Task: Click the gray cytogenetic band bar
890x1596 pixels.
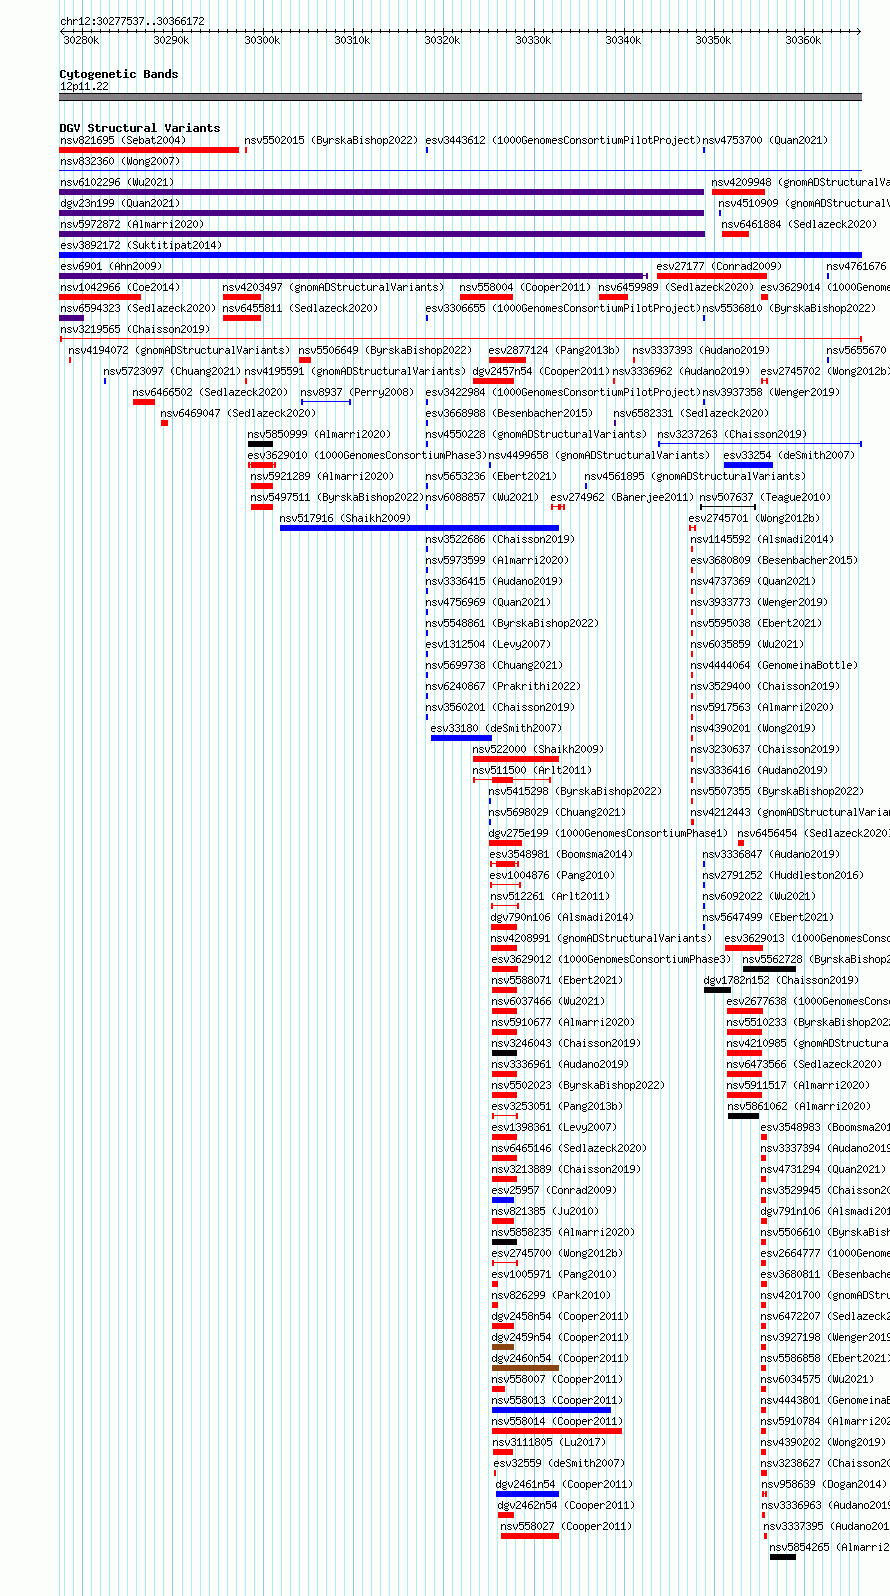Action: (x=460, y=97)
